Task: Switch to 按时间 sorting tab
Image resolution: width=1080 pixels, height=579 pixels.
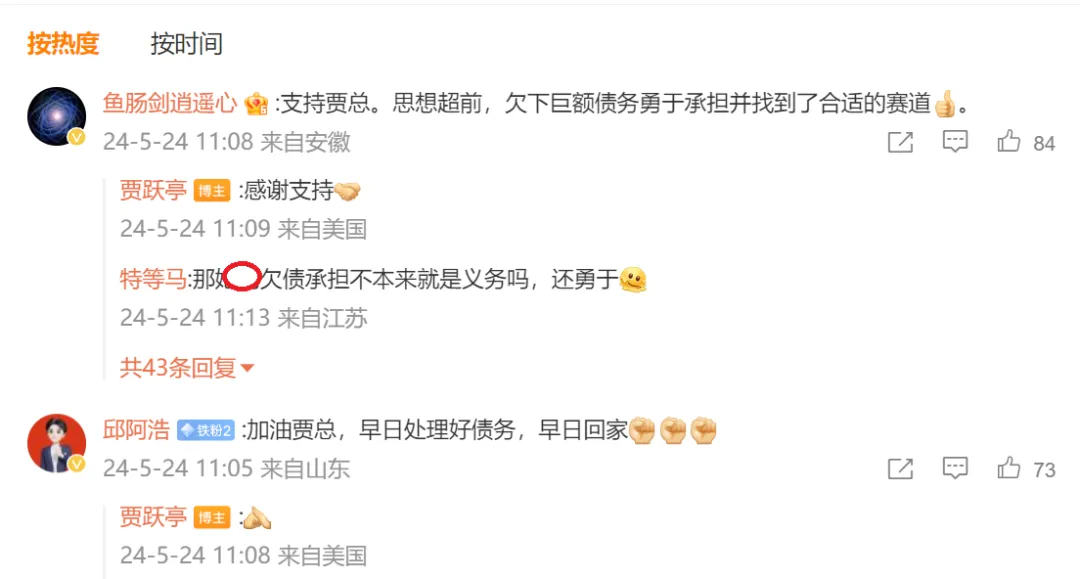Action: [x=186, y=43]
